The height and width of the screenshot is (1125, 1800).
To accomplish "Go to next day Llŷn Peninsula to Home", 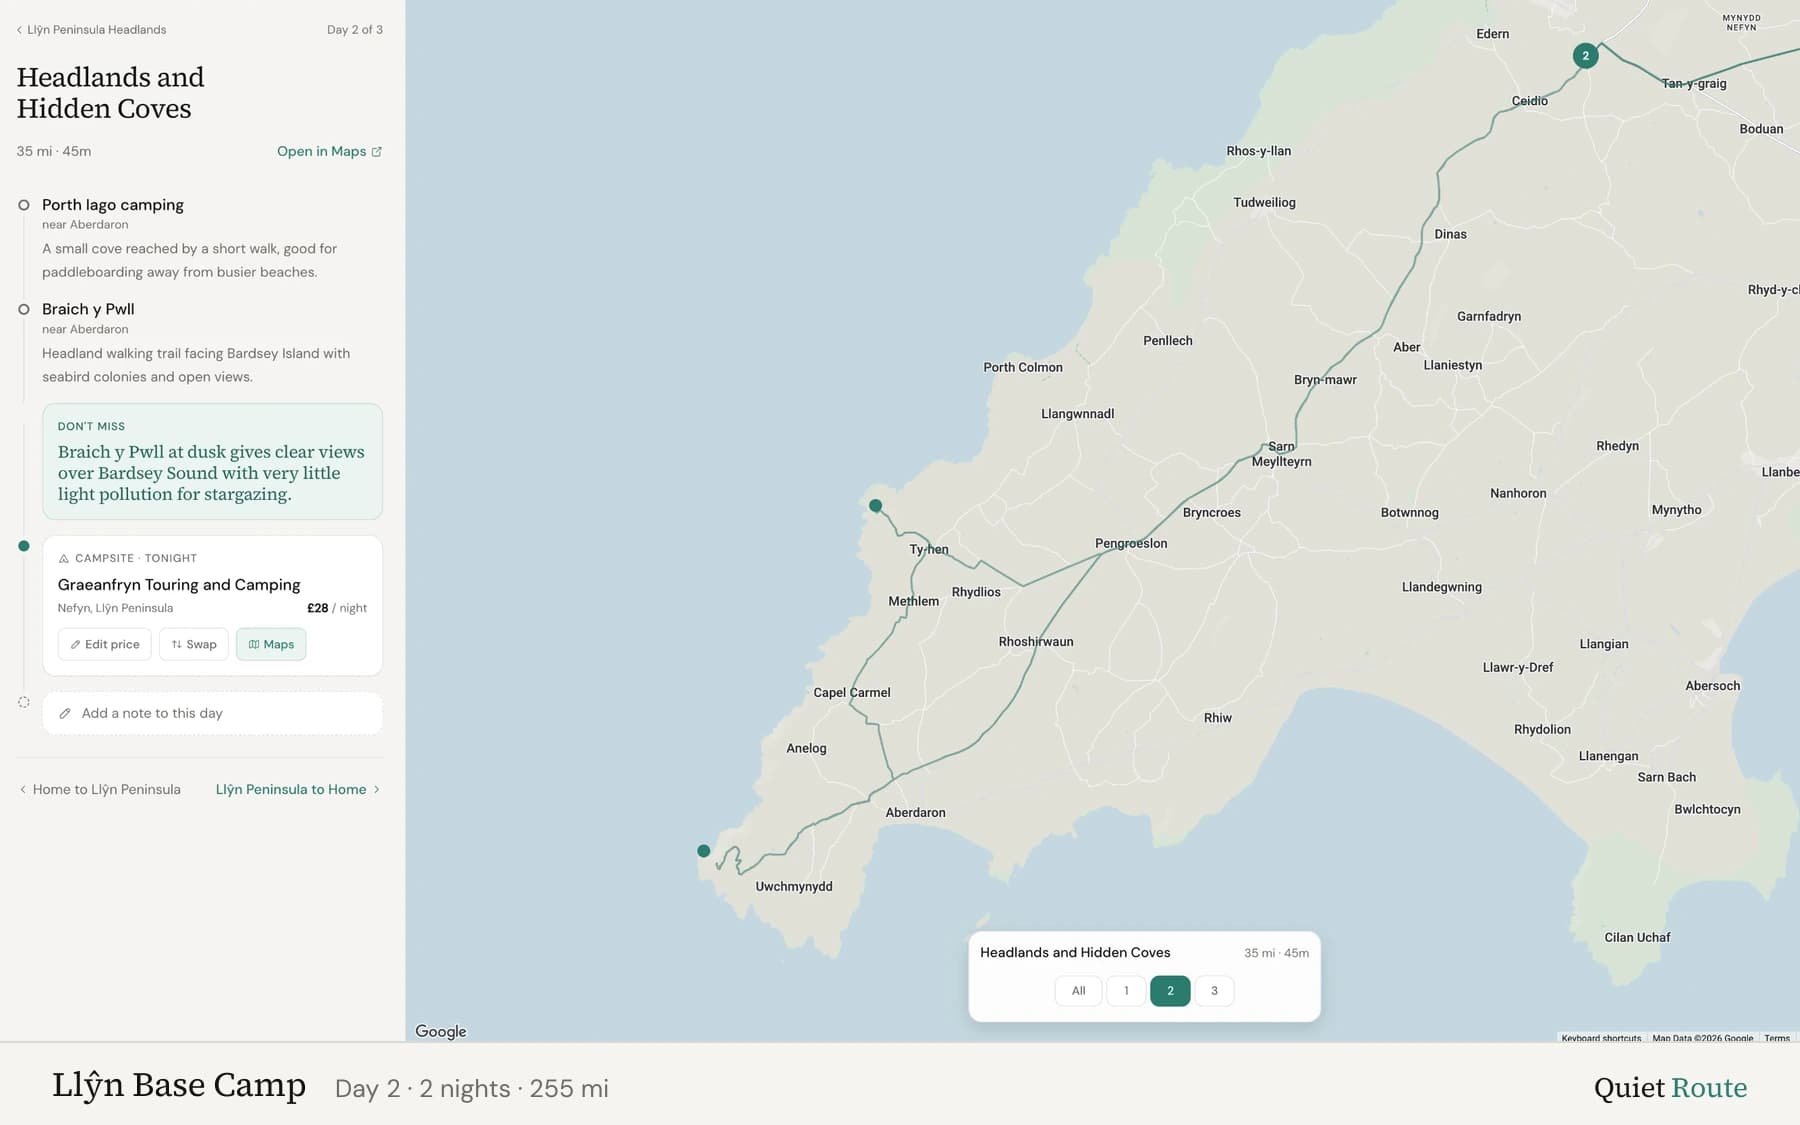I will pos(298,790).
